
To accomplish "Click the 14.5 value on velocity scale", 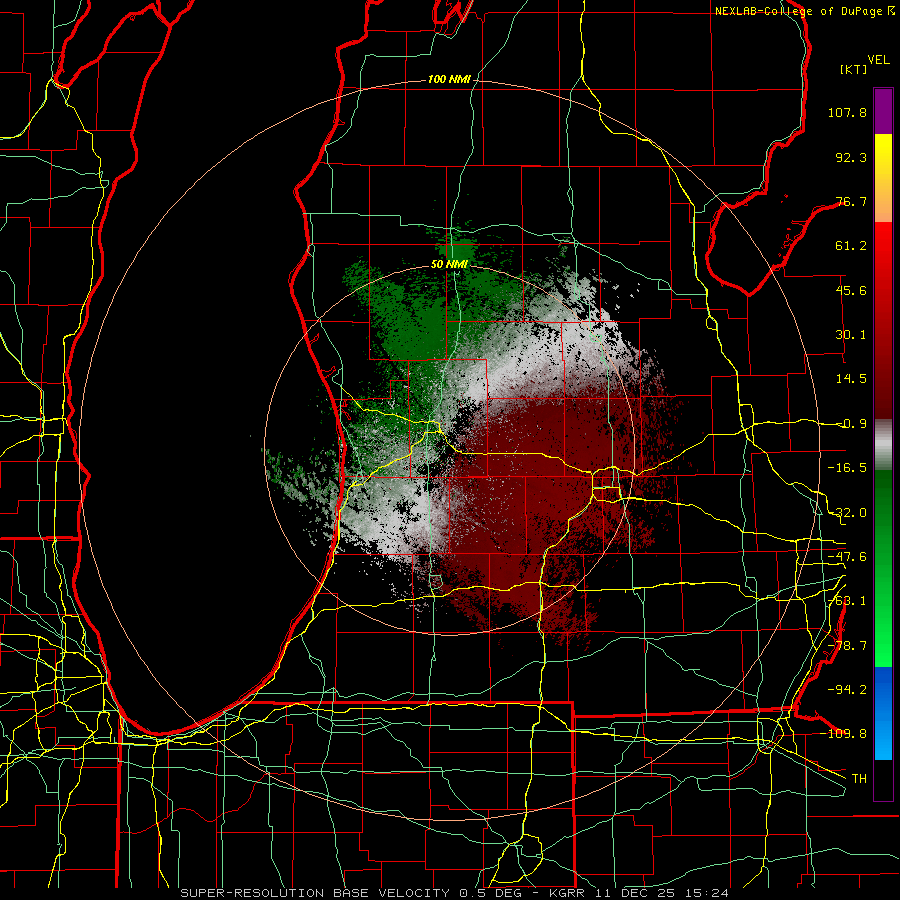I will coord(851,379).
